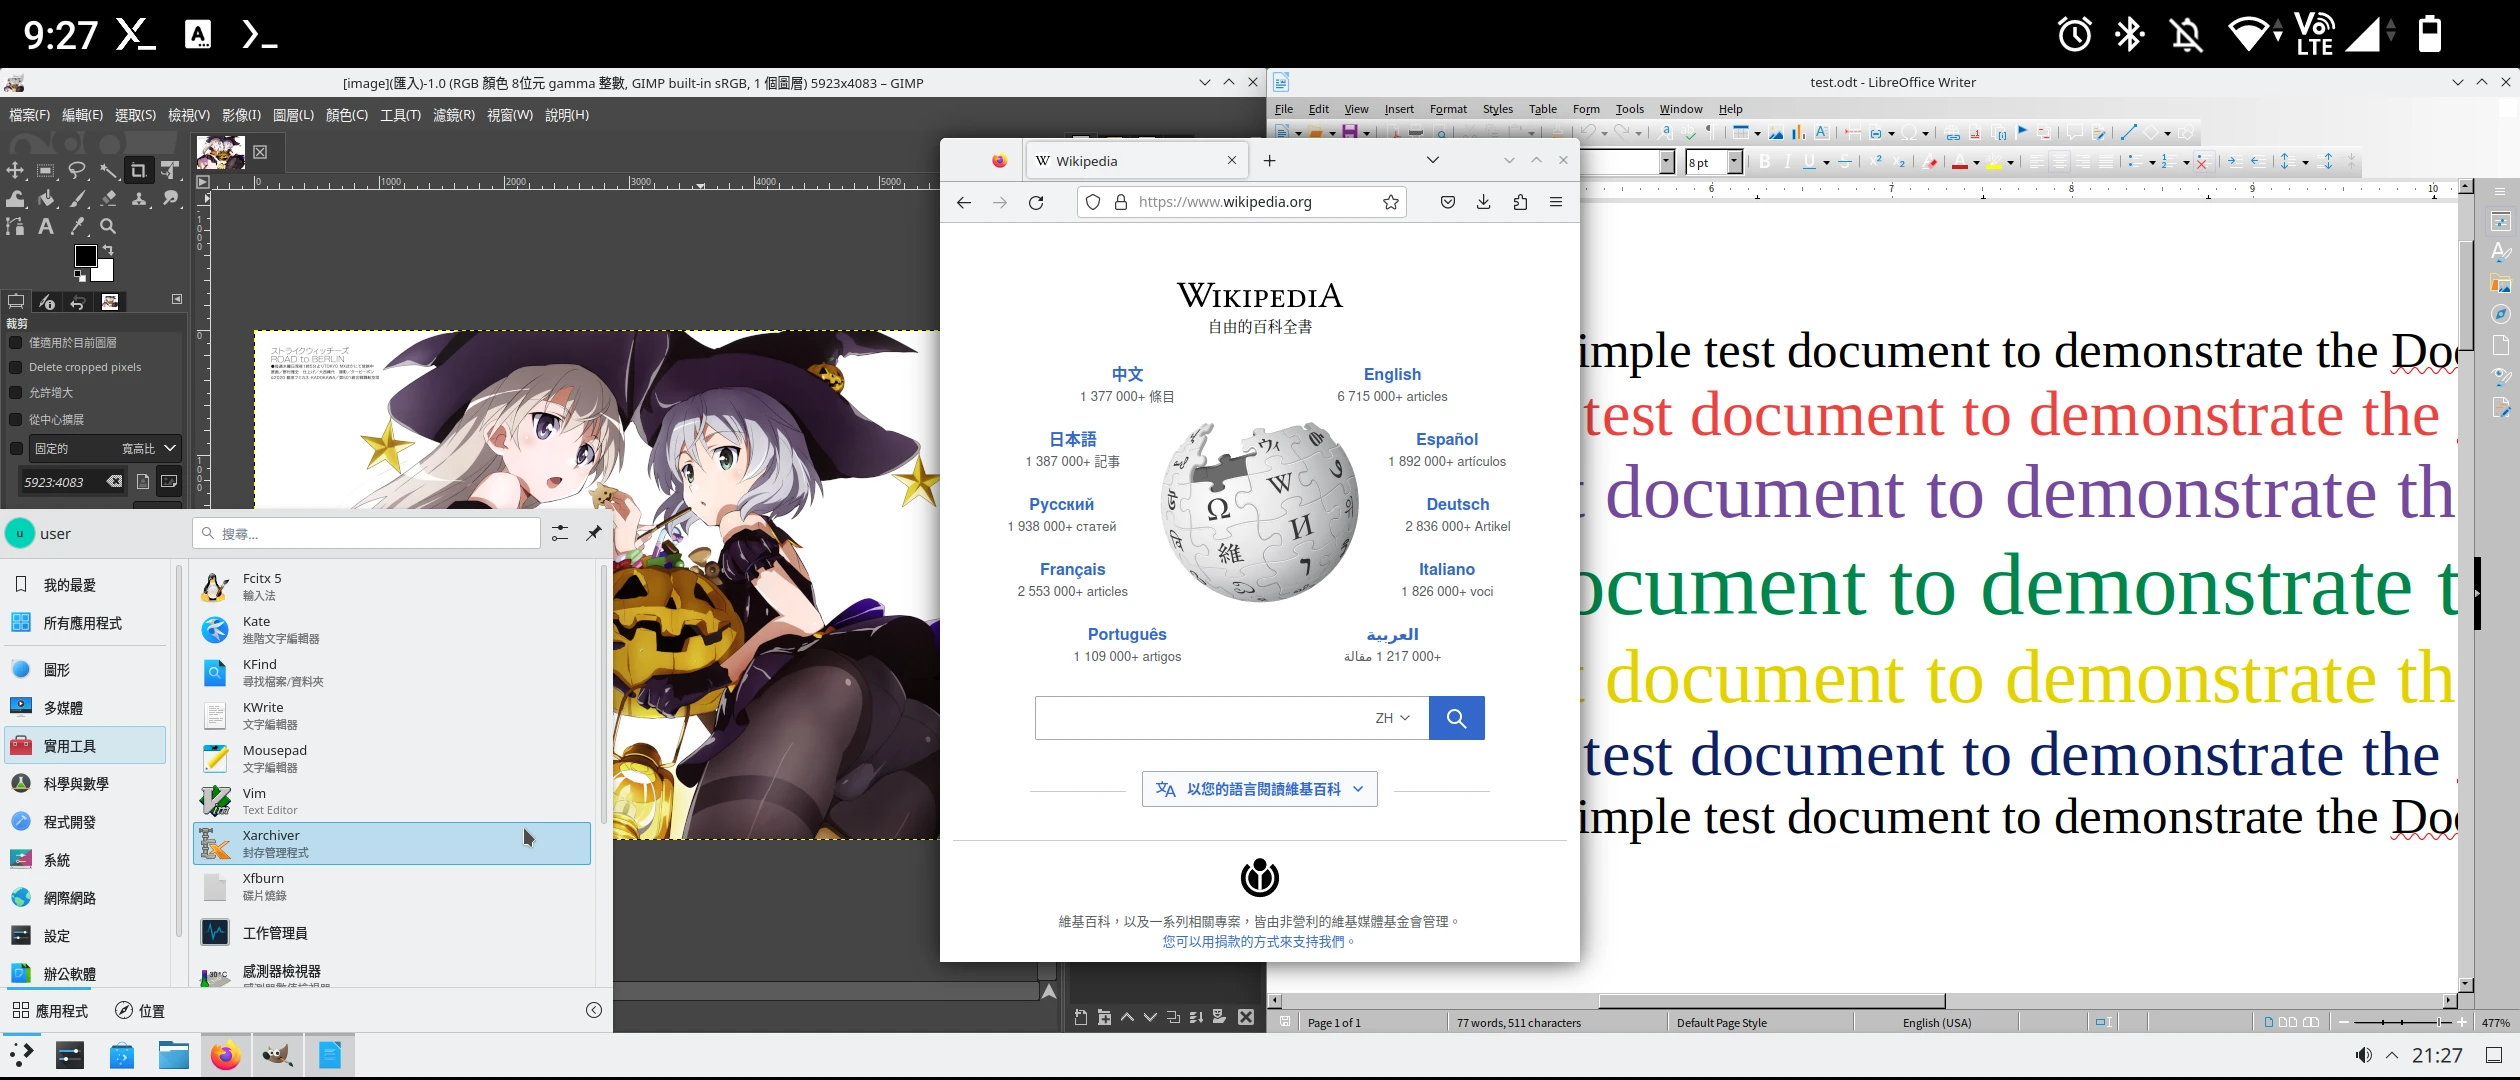
Task: Click the black foreground color swatch
Action: 86,257
